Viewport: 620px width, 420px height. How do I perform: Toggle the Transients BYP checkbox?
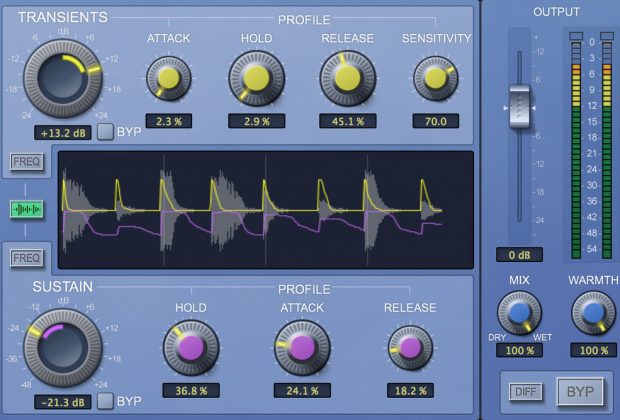coord(106,132)
